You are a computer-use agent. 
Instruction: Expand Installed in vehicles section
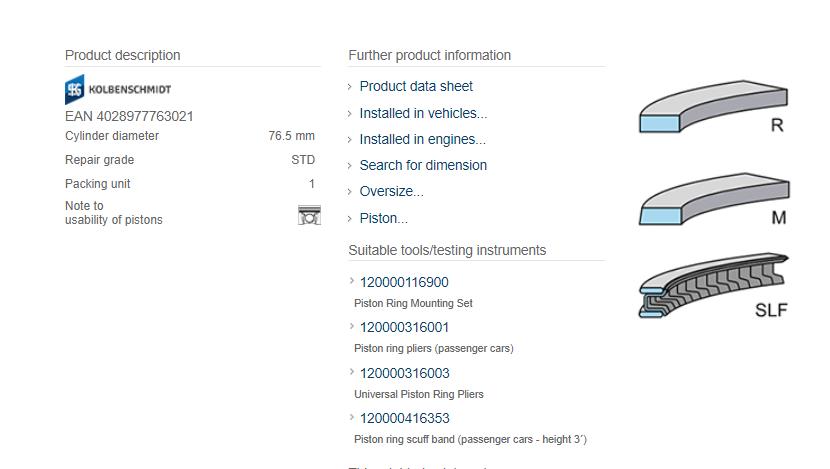(x=423, y=113)
